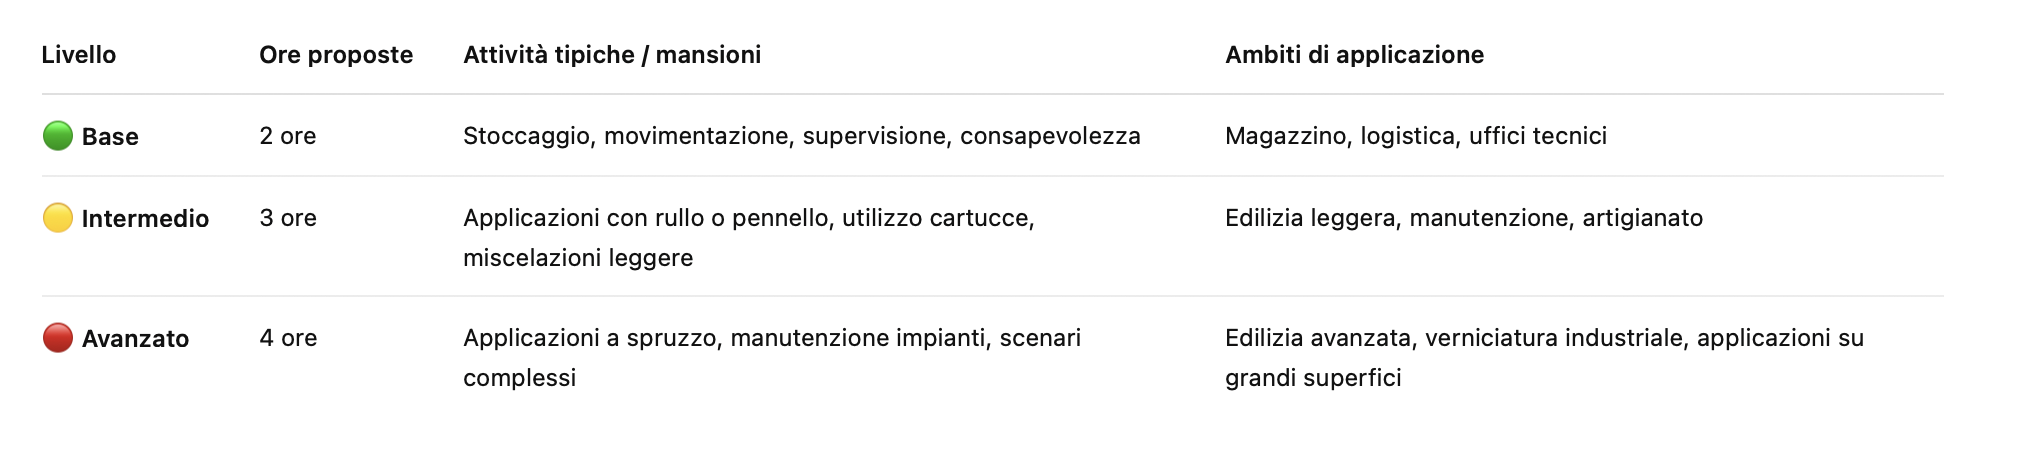The image size is (2026, 462).
Task: Click the Applicazioni a spruzzo activities text
Action: click(771, 338)
